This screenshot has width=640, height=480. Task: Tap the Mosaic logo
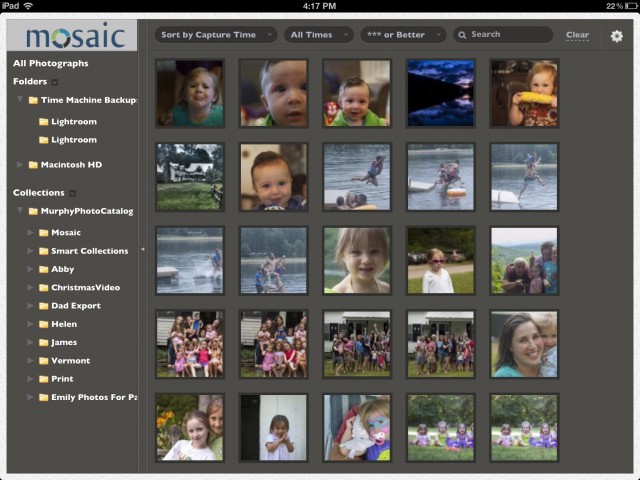[x=76, y=37]
